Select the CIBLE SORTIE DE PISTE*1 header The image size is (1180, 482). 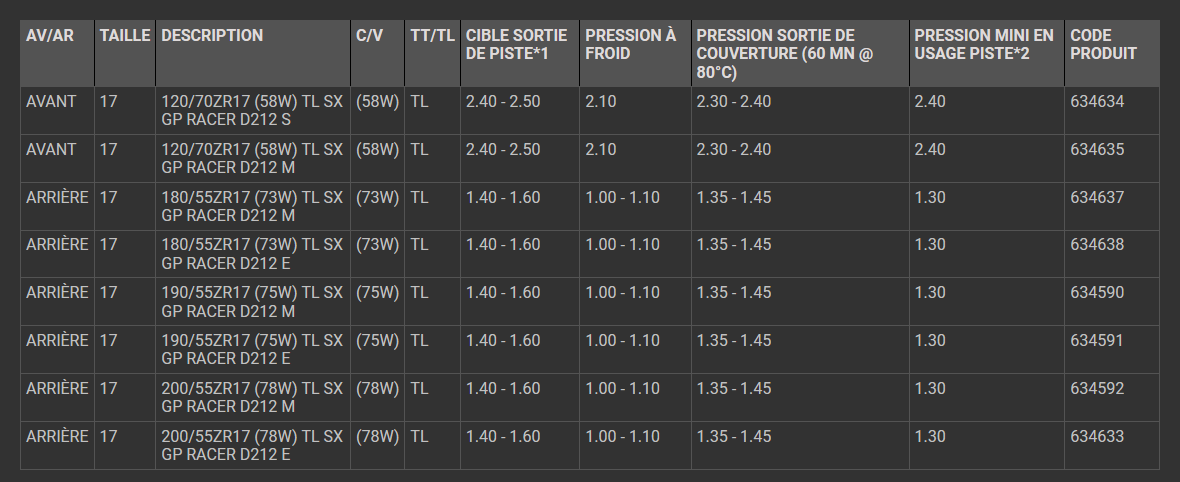[x=516, y=44]
